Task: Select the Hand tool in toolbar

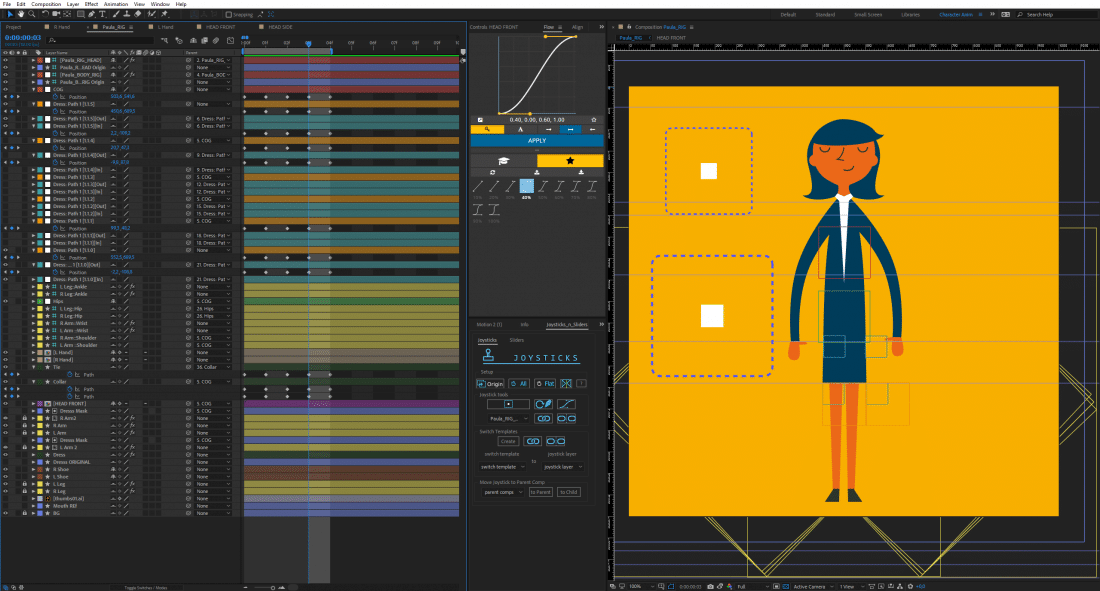Action: coord(20,14)
